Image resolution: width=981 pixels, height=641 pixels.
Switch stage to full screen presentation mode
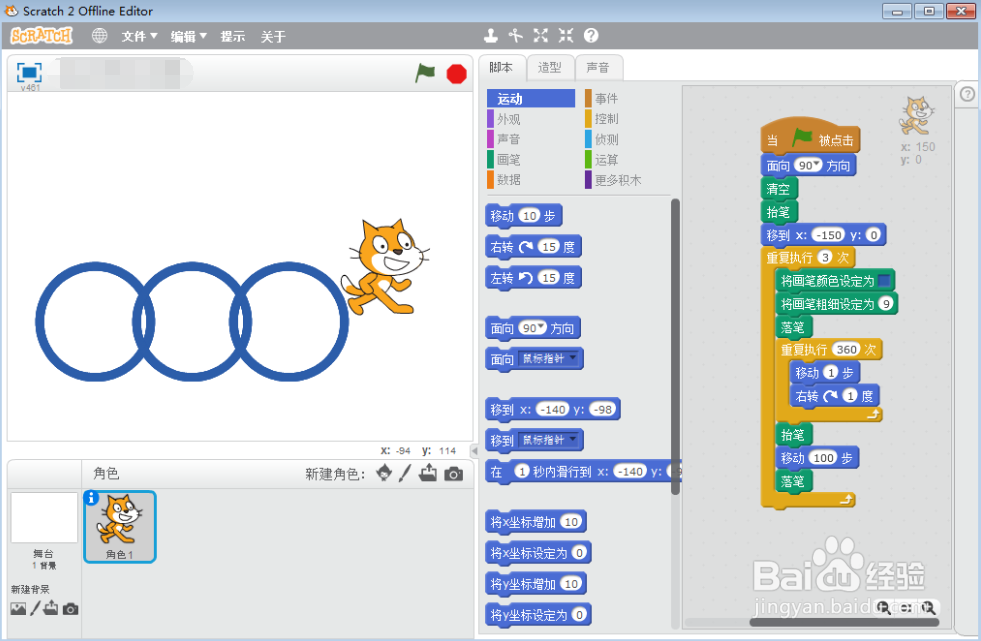(29, 73)
